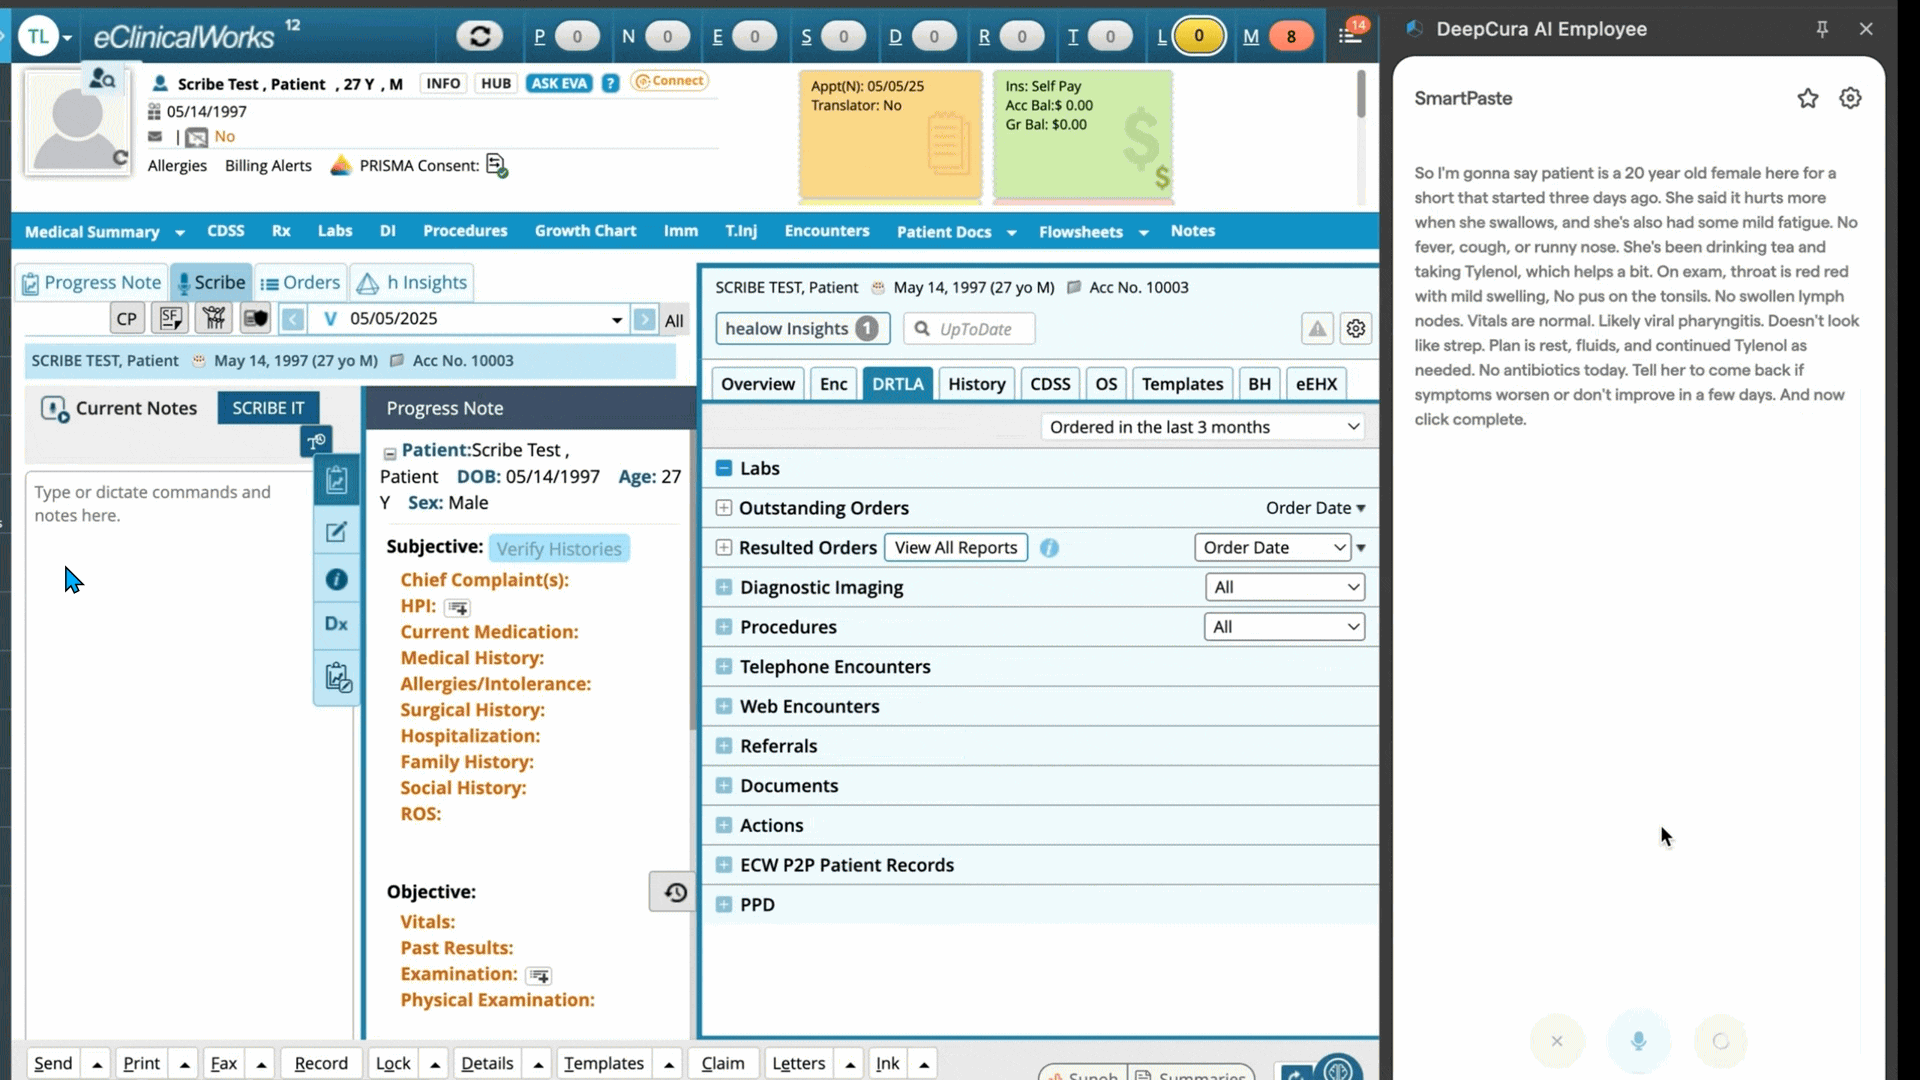Expand the Procedures section
The height and width of the screenshot is (1080, 1920).
(x=724, y=627)
